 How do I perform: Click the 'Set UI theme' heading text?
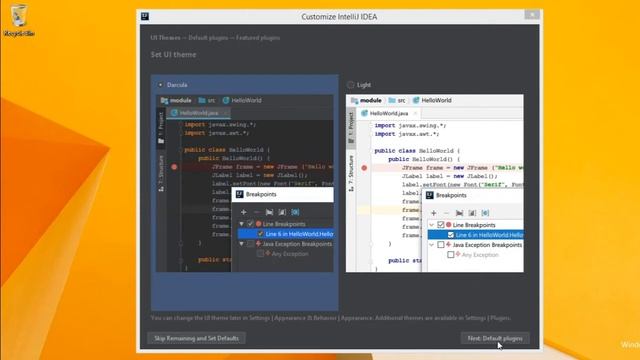[x=173, y=55]
